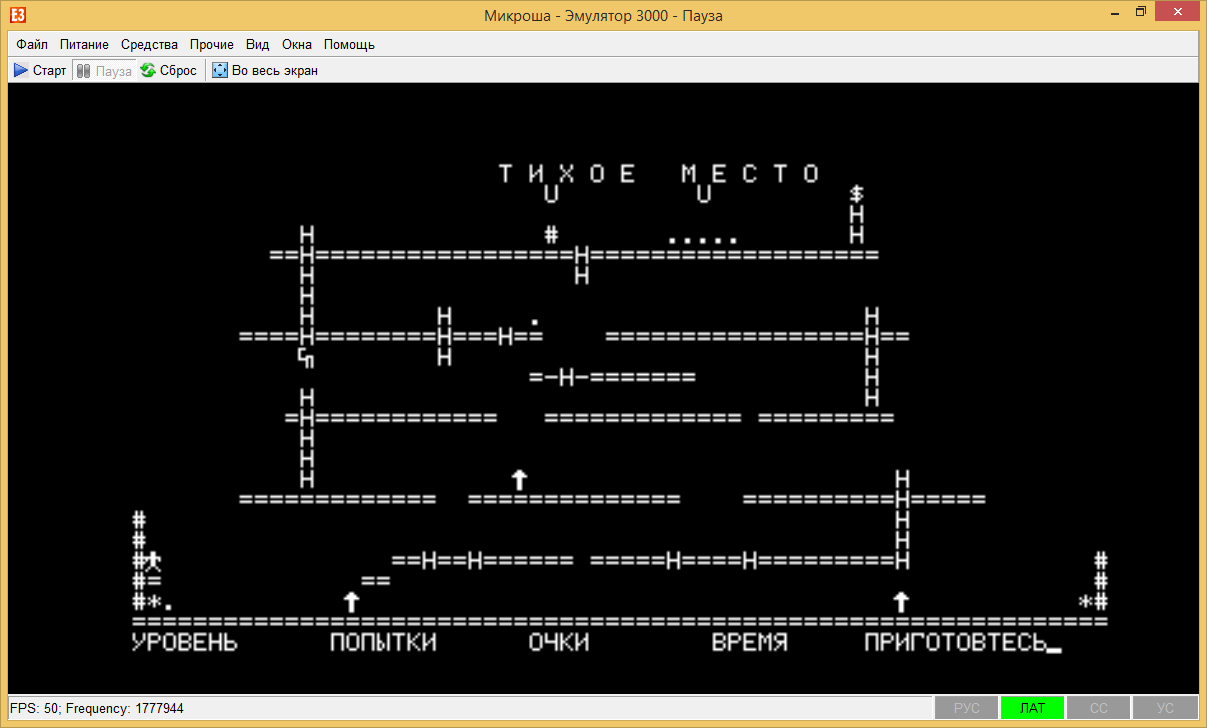Open the Вид menu
This screenshot has width=1207, height=728.
point(258,44)
